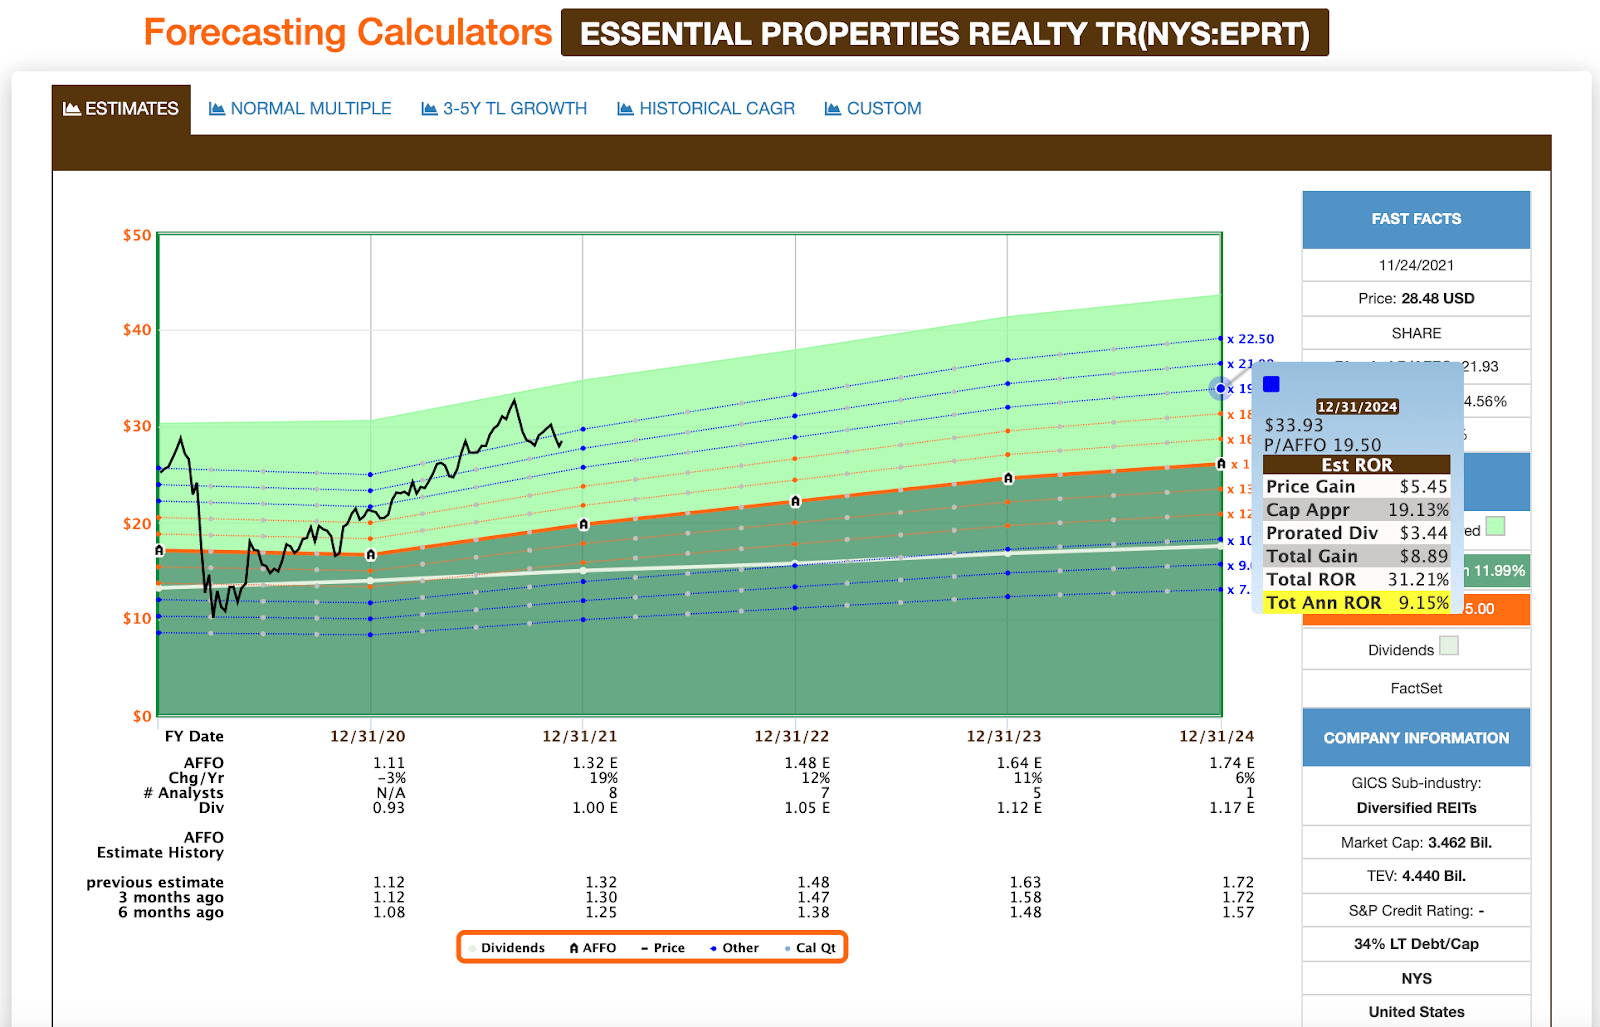
Task: Open the HISTORICAL CAGR tab
Action: pyautogui.click(x=706, y=109)
